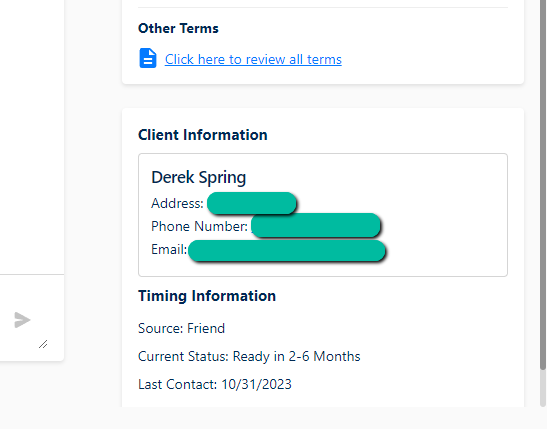Click the redacted email value
This screenshot has width=547, height=429.
(x=287, y=250)
